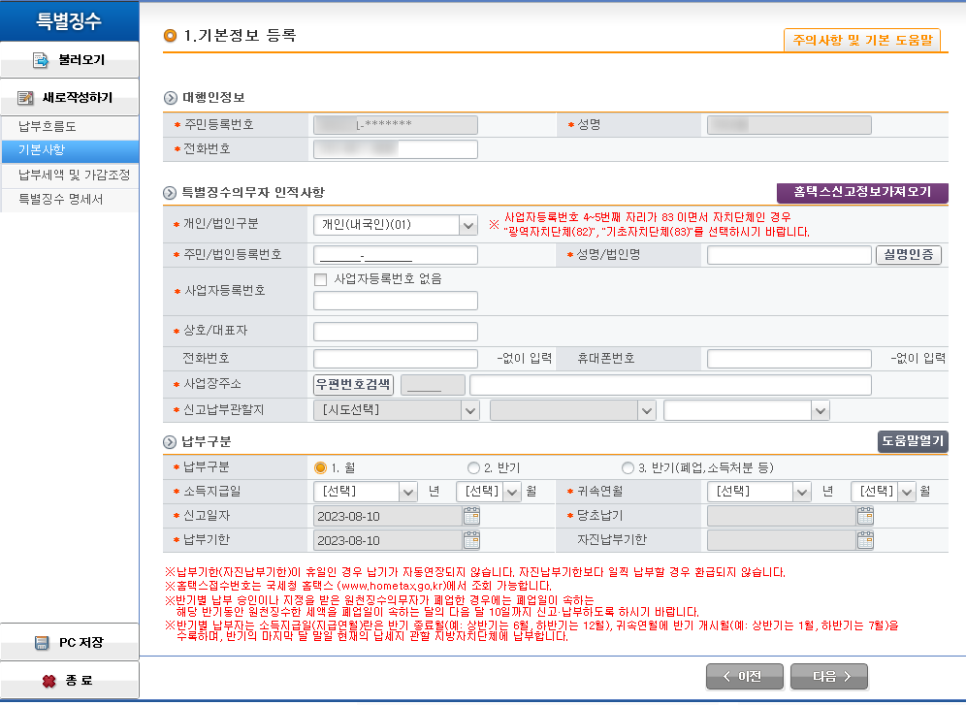The image size is (966, 705).
Task: Select 3. 반기(폐업, 소득처분 등) radio option
Action: click(x=628, y=467)
